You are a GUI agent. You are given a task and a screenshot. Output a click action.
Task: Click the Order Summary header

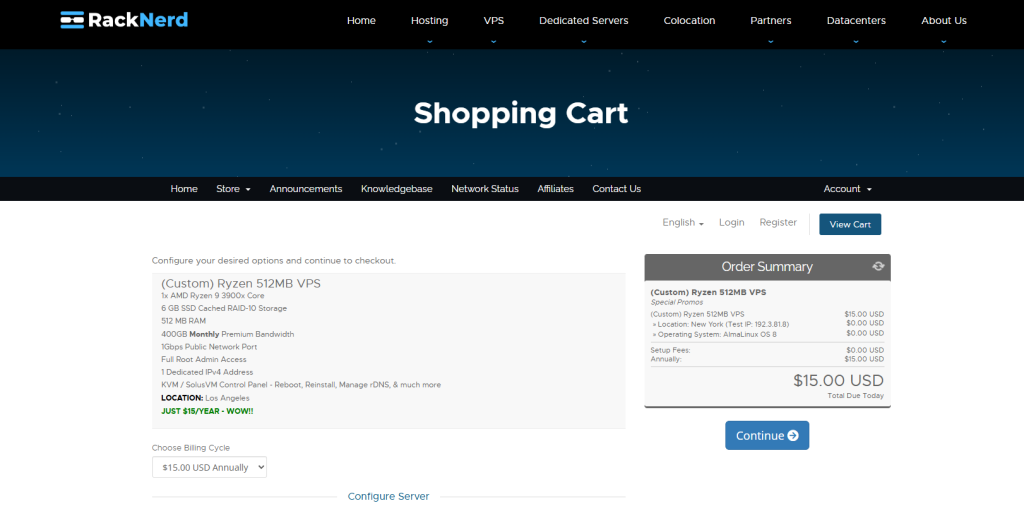click(767, 267)
